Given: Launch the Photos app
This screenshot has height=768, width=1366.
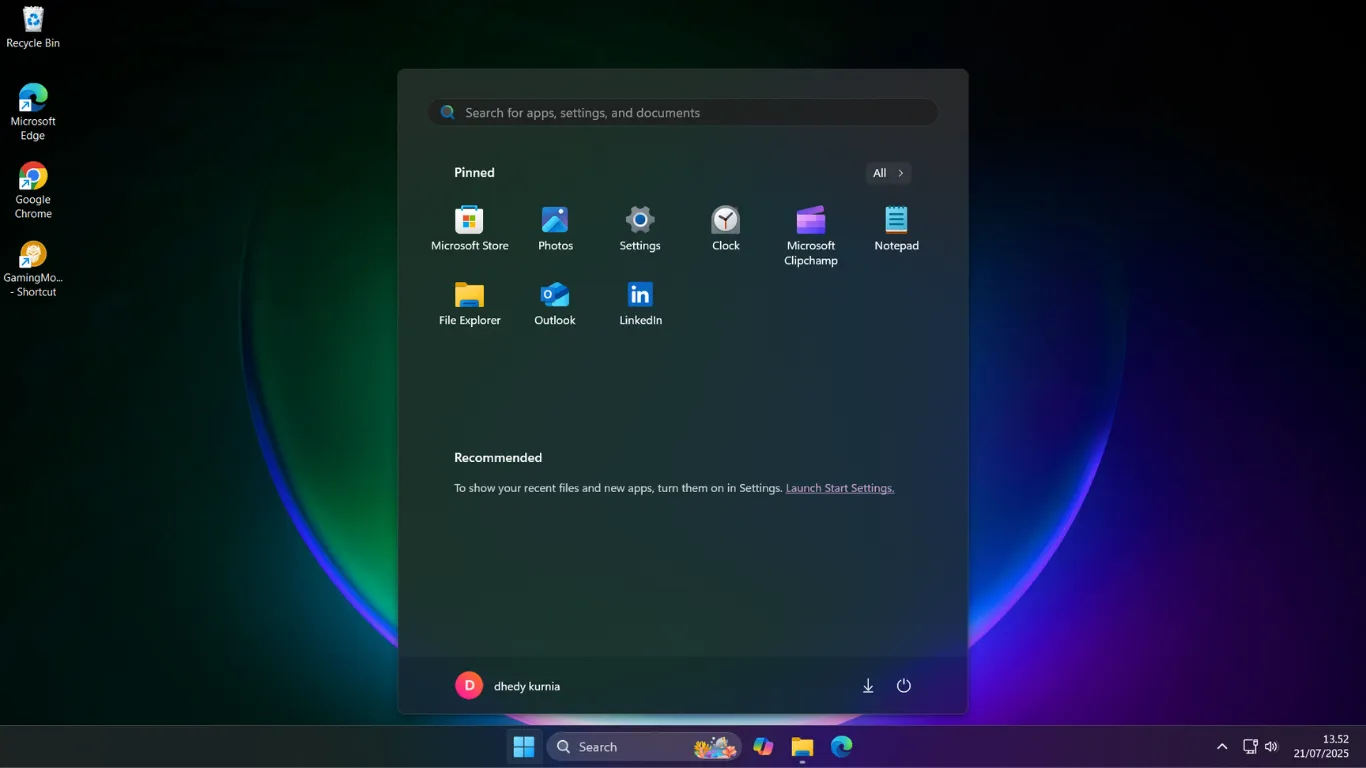Looking at the screenshot, I should coord(555,229).
